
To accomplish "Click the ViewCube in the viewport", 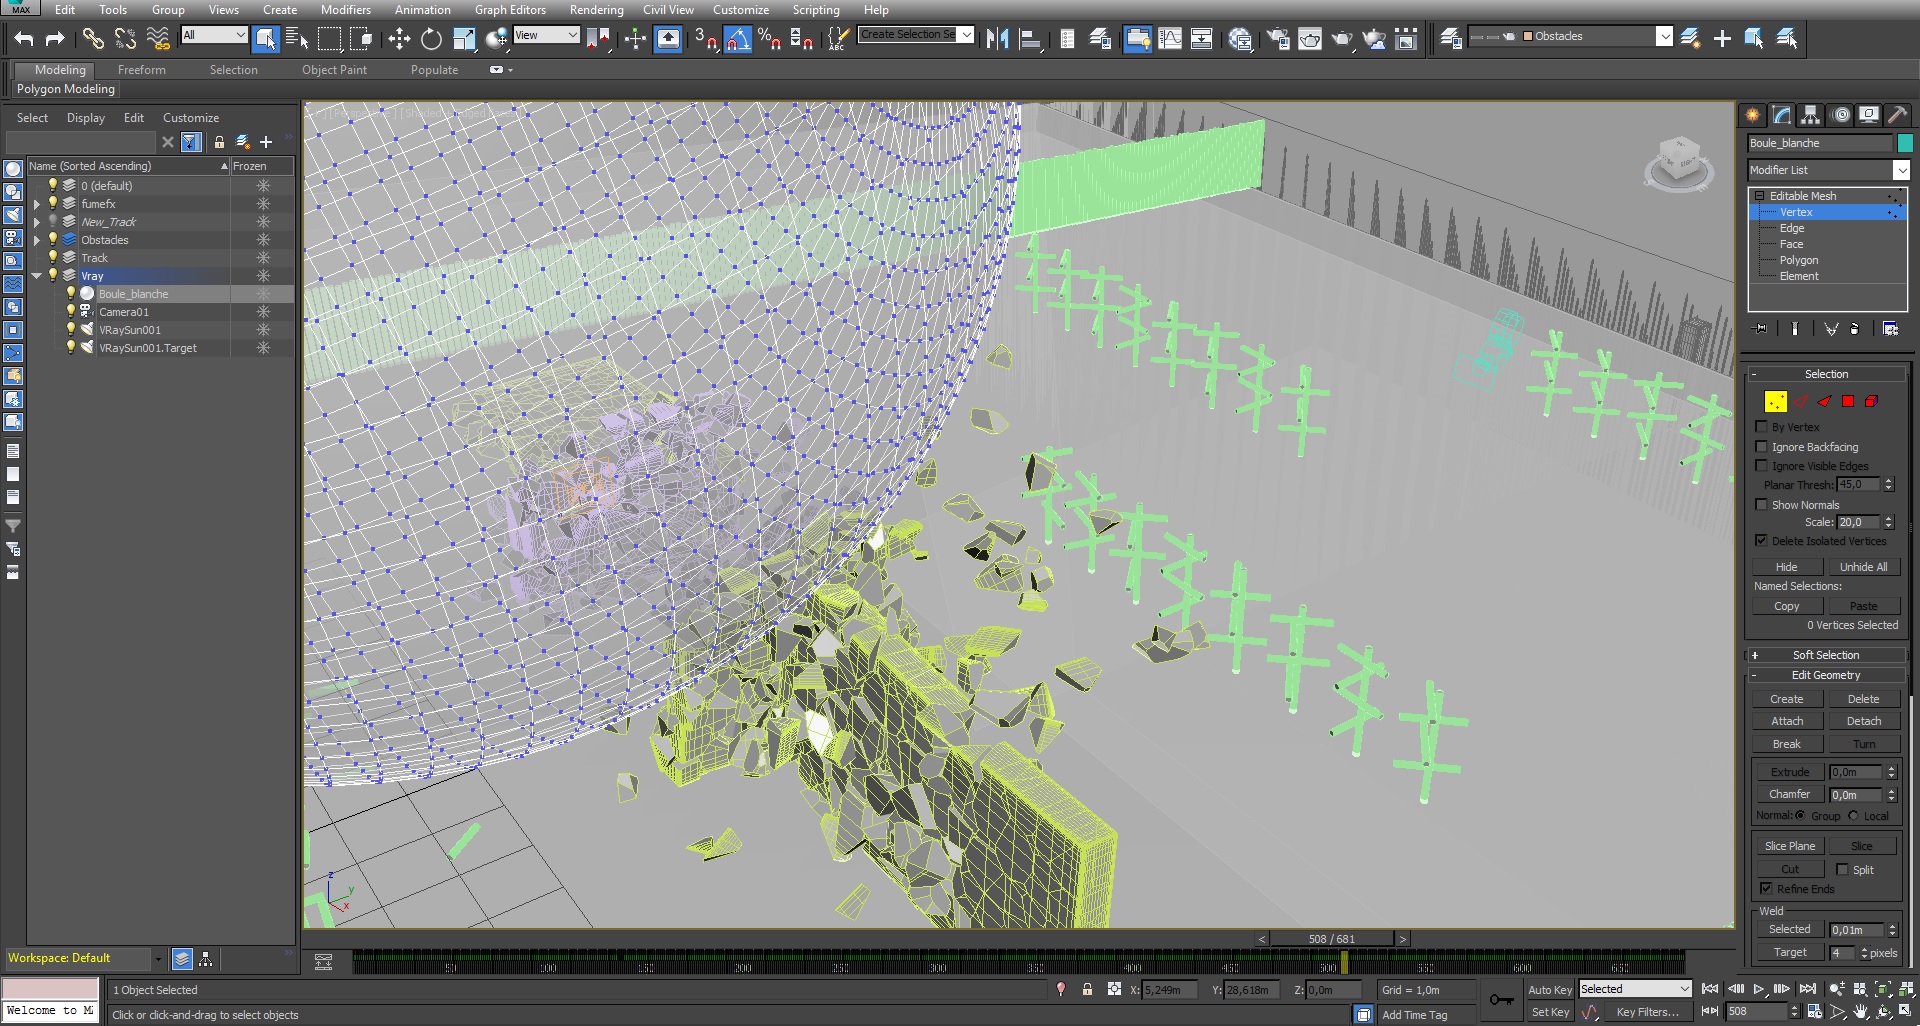I will (1679, 163).
